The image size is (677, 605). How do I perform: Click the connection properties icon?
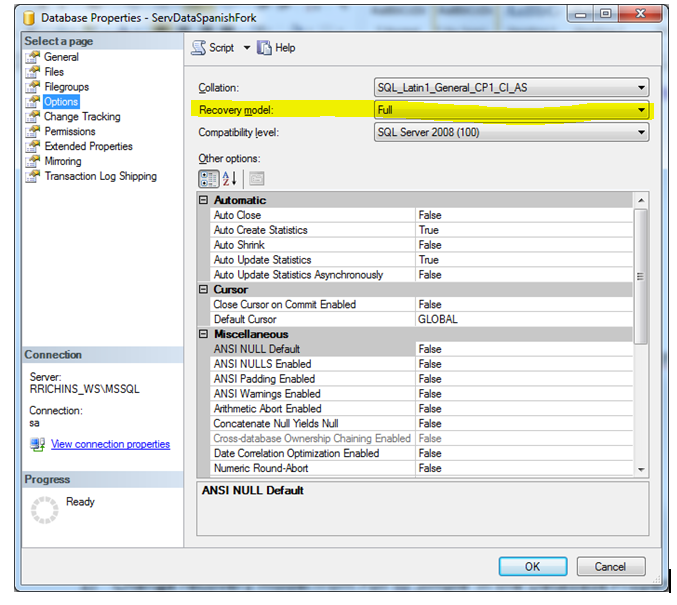click(38, 444)
